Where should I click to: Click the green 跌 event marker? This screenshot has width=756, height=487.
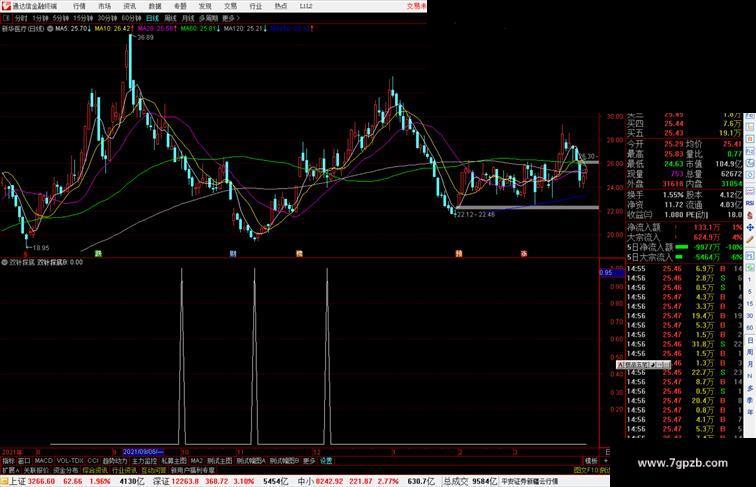[98, 253]
